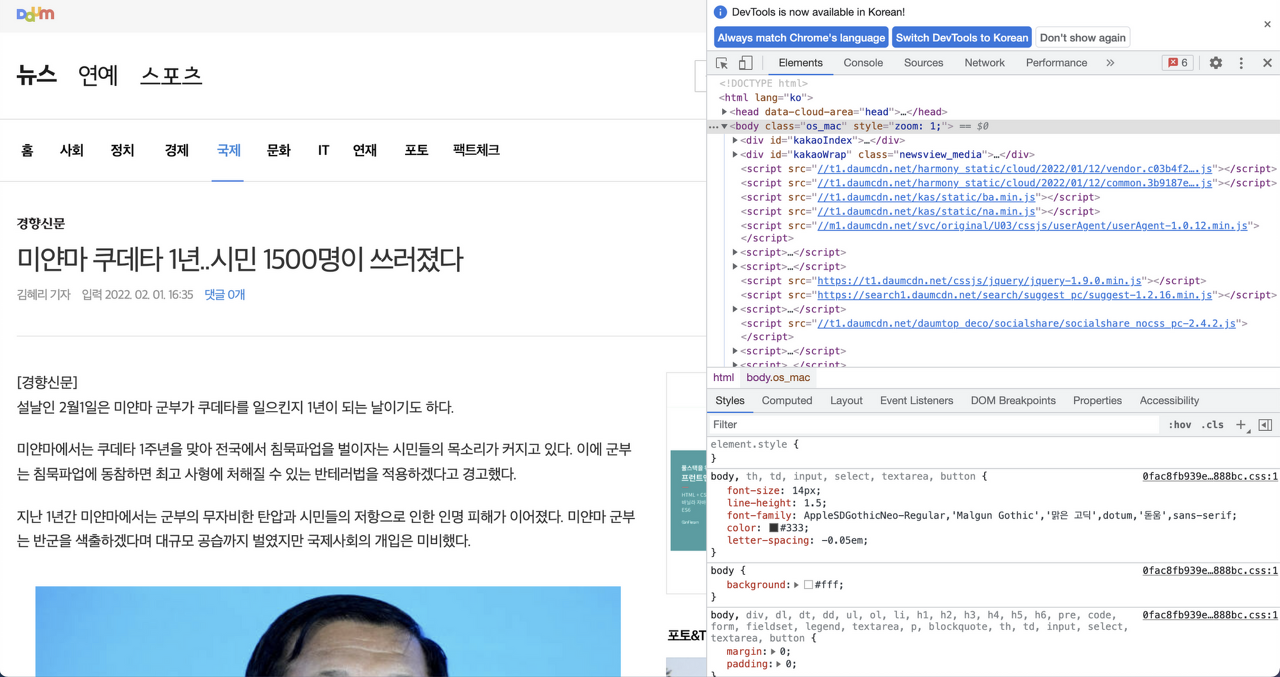The image size is (1280, 677).
Task: Go to the IT news category
Action: [323, 151]
